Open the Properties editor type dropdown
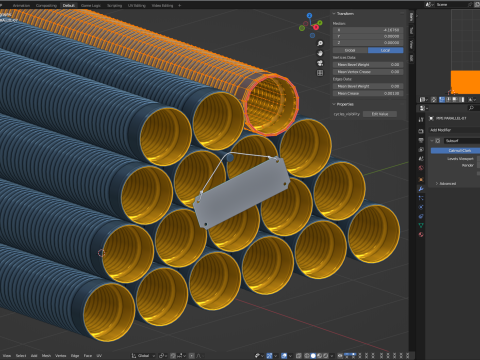Image resolution: width=480 pixels, height=360 pixels. [423, 108]
